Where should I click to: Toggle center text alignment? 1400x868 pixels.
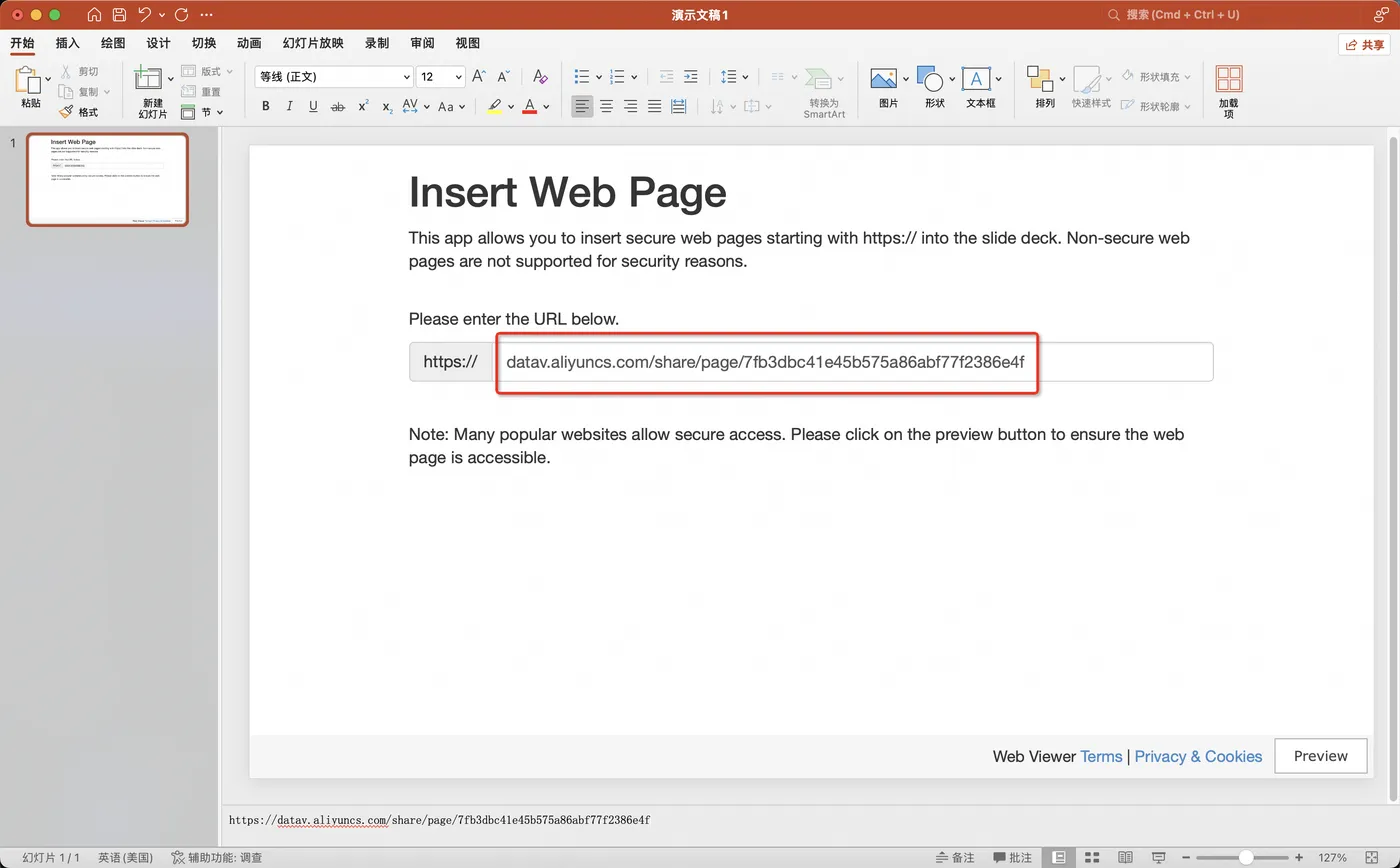click(x=606, y=106)
